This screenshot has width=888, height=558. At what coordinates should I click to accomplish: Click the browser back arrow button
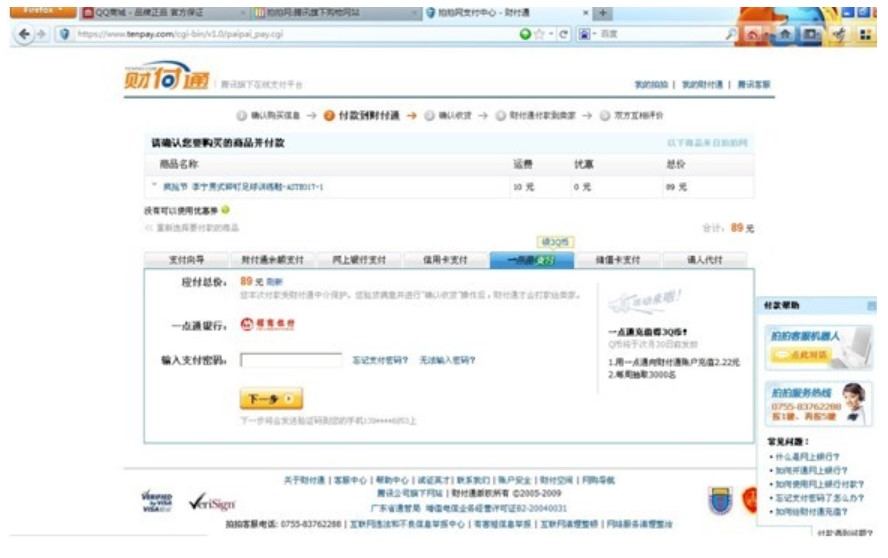[24, 34]
